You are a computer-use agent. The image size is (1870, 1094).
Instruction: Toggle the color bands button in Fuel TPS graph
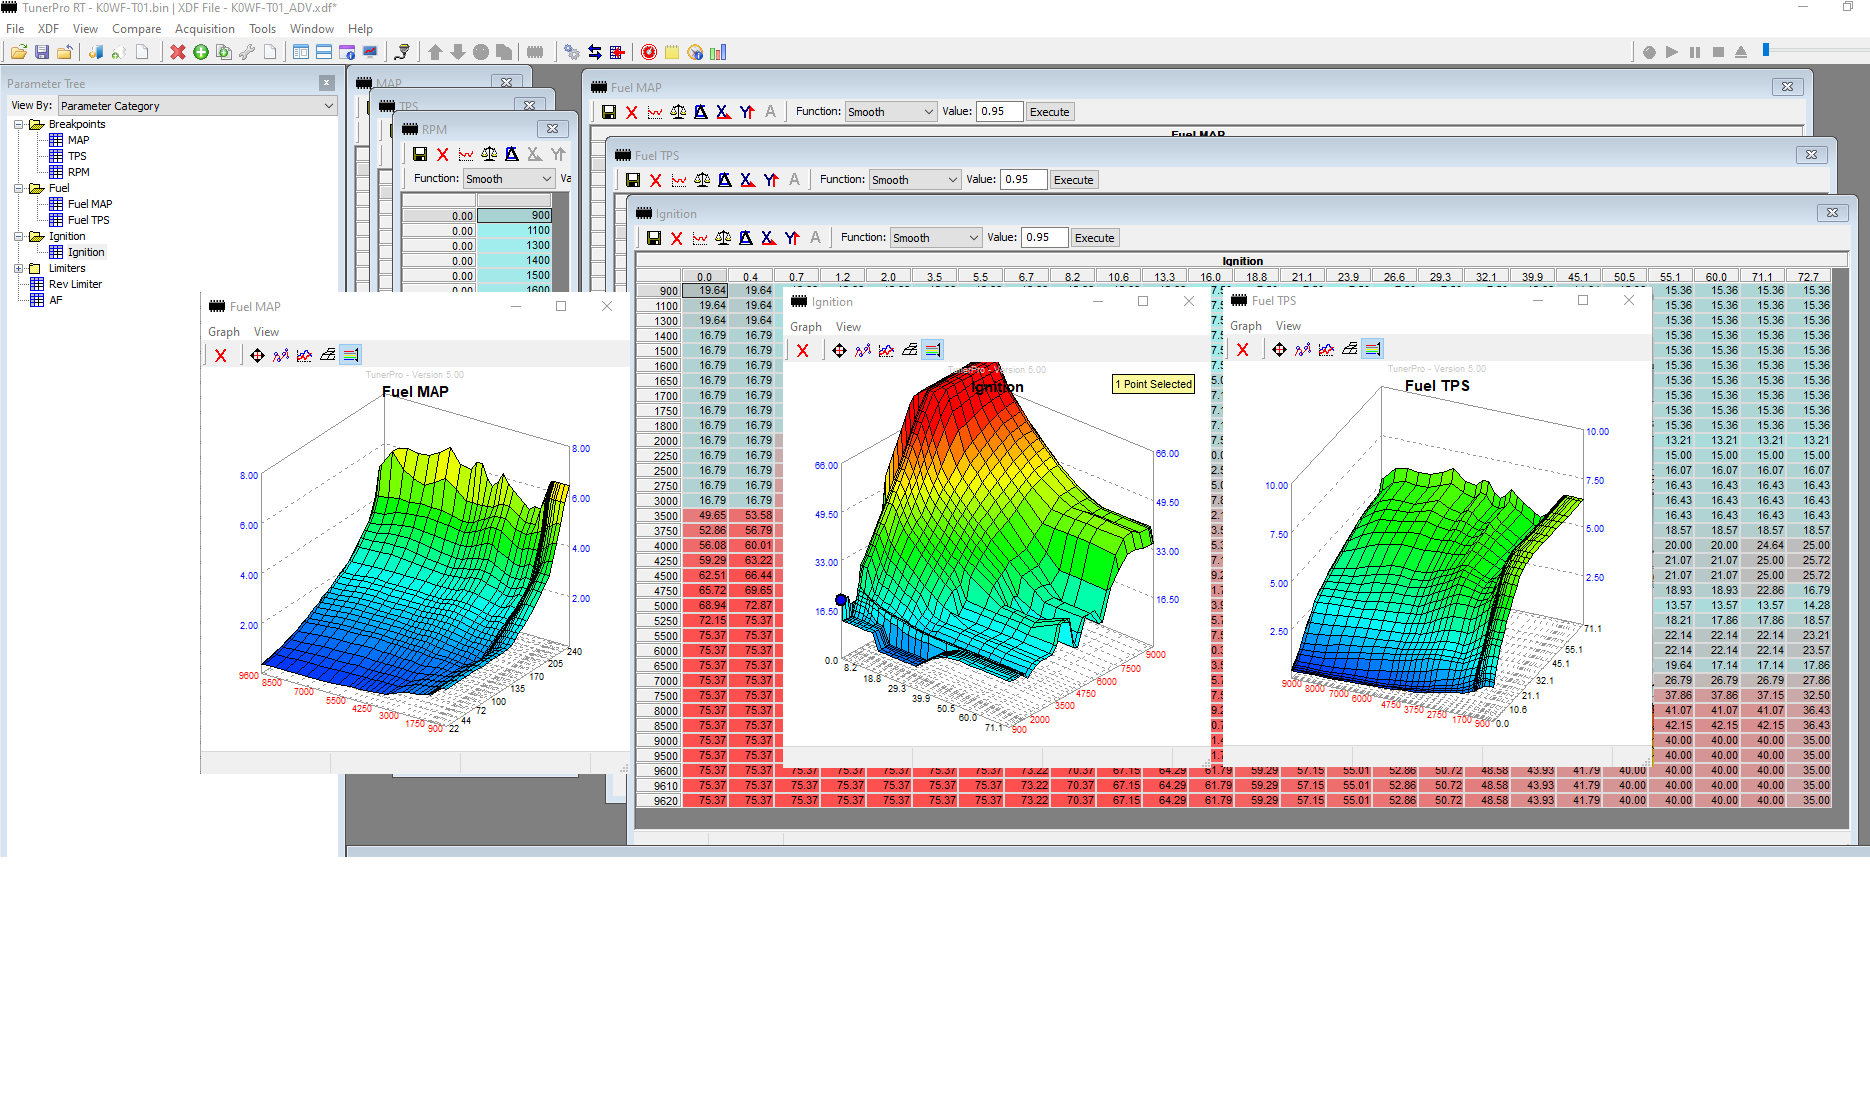coord(1373,349)
